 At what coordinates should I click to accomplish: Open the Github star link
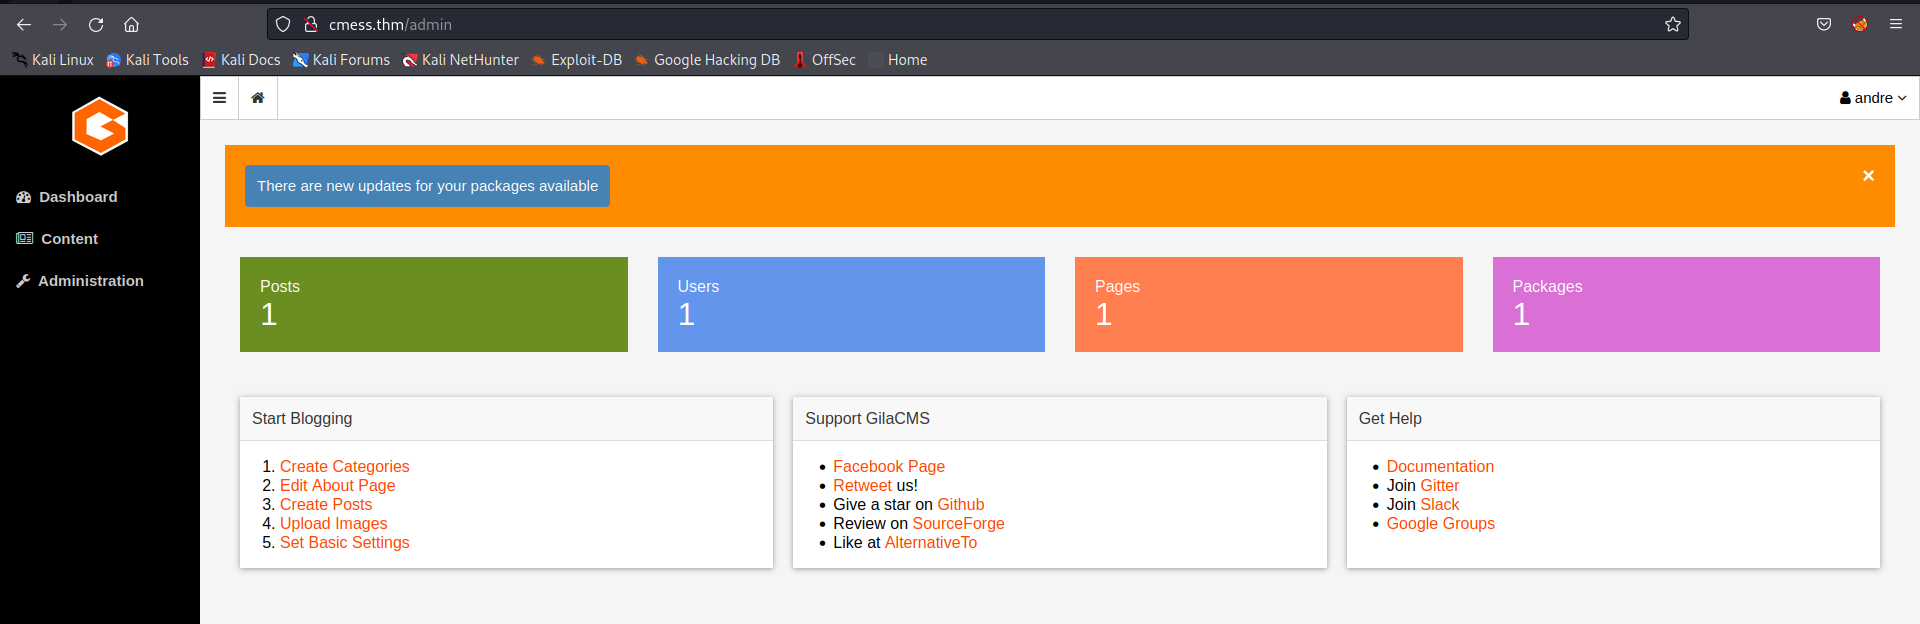coord(960,504)
